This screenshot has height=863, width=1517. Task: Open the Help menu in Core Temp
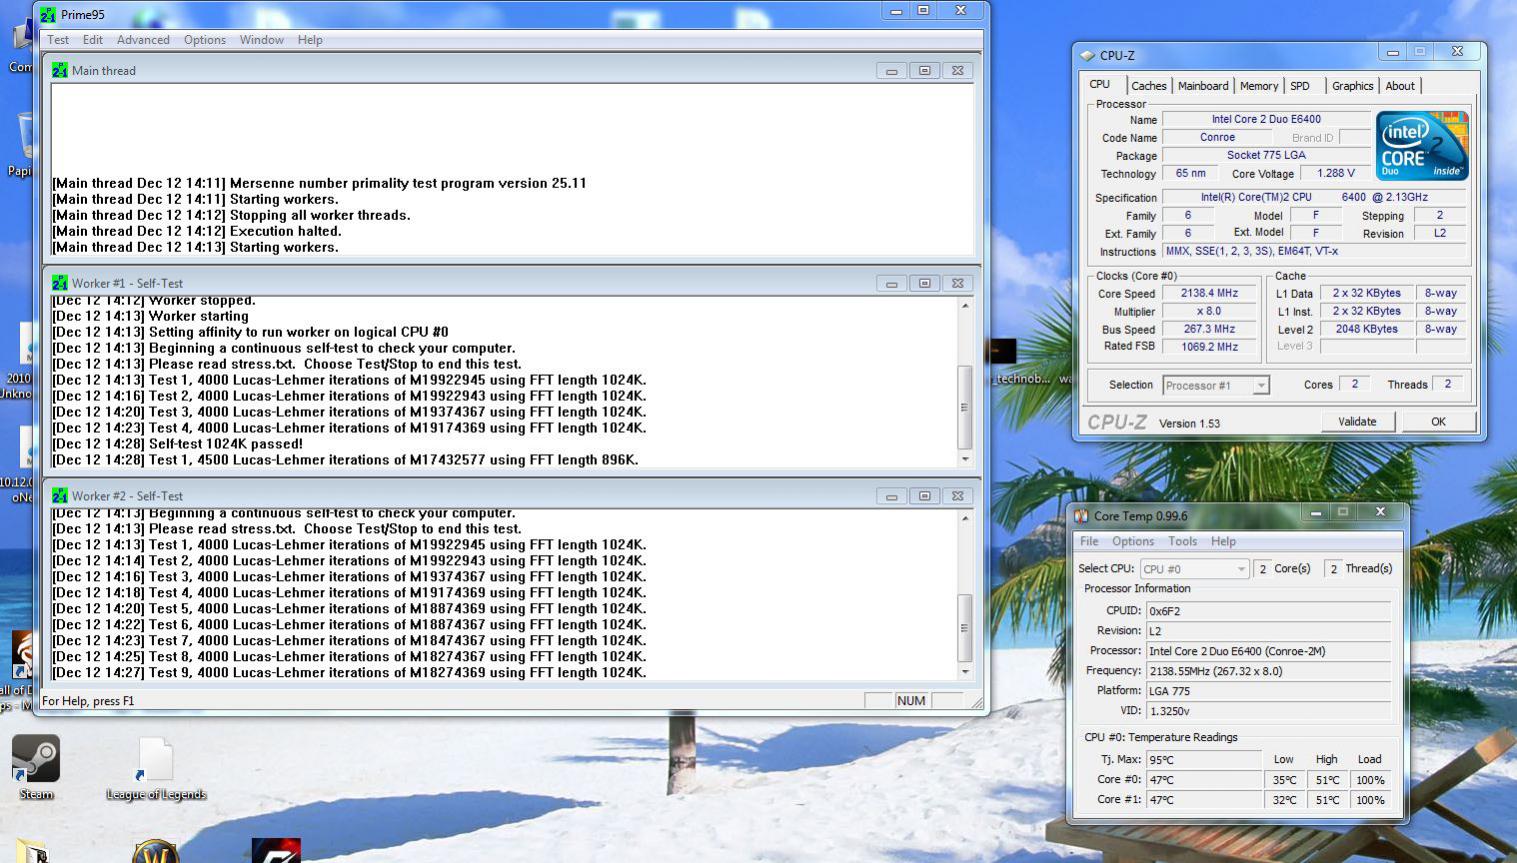pos(1223,541)
